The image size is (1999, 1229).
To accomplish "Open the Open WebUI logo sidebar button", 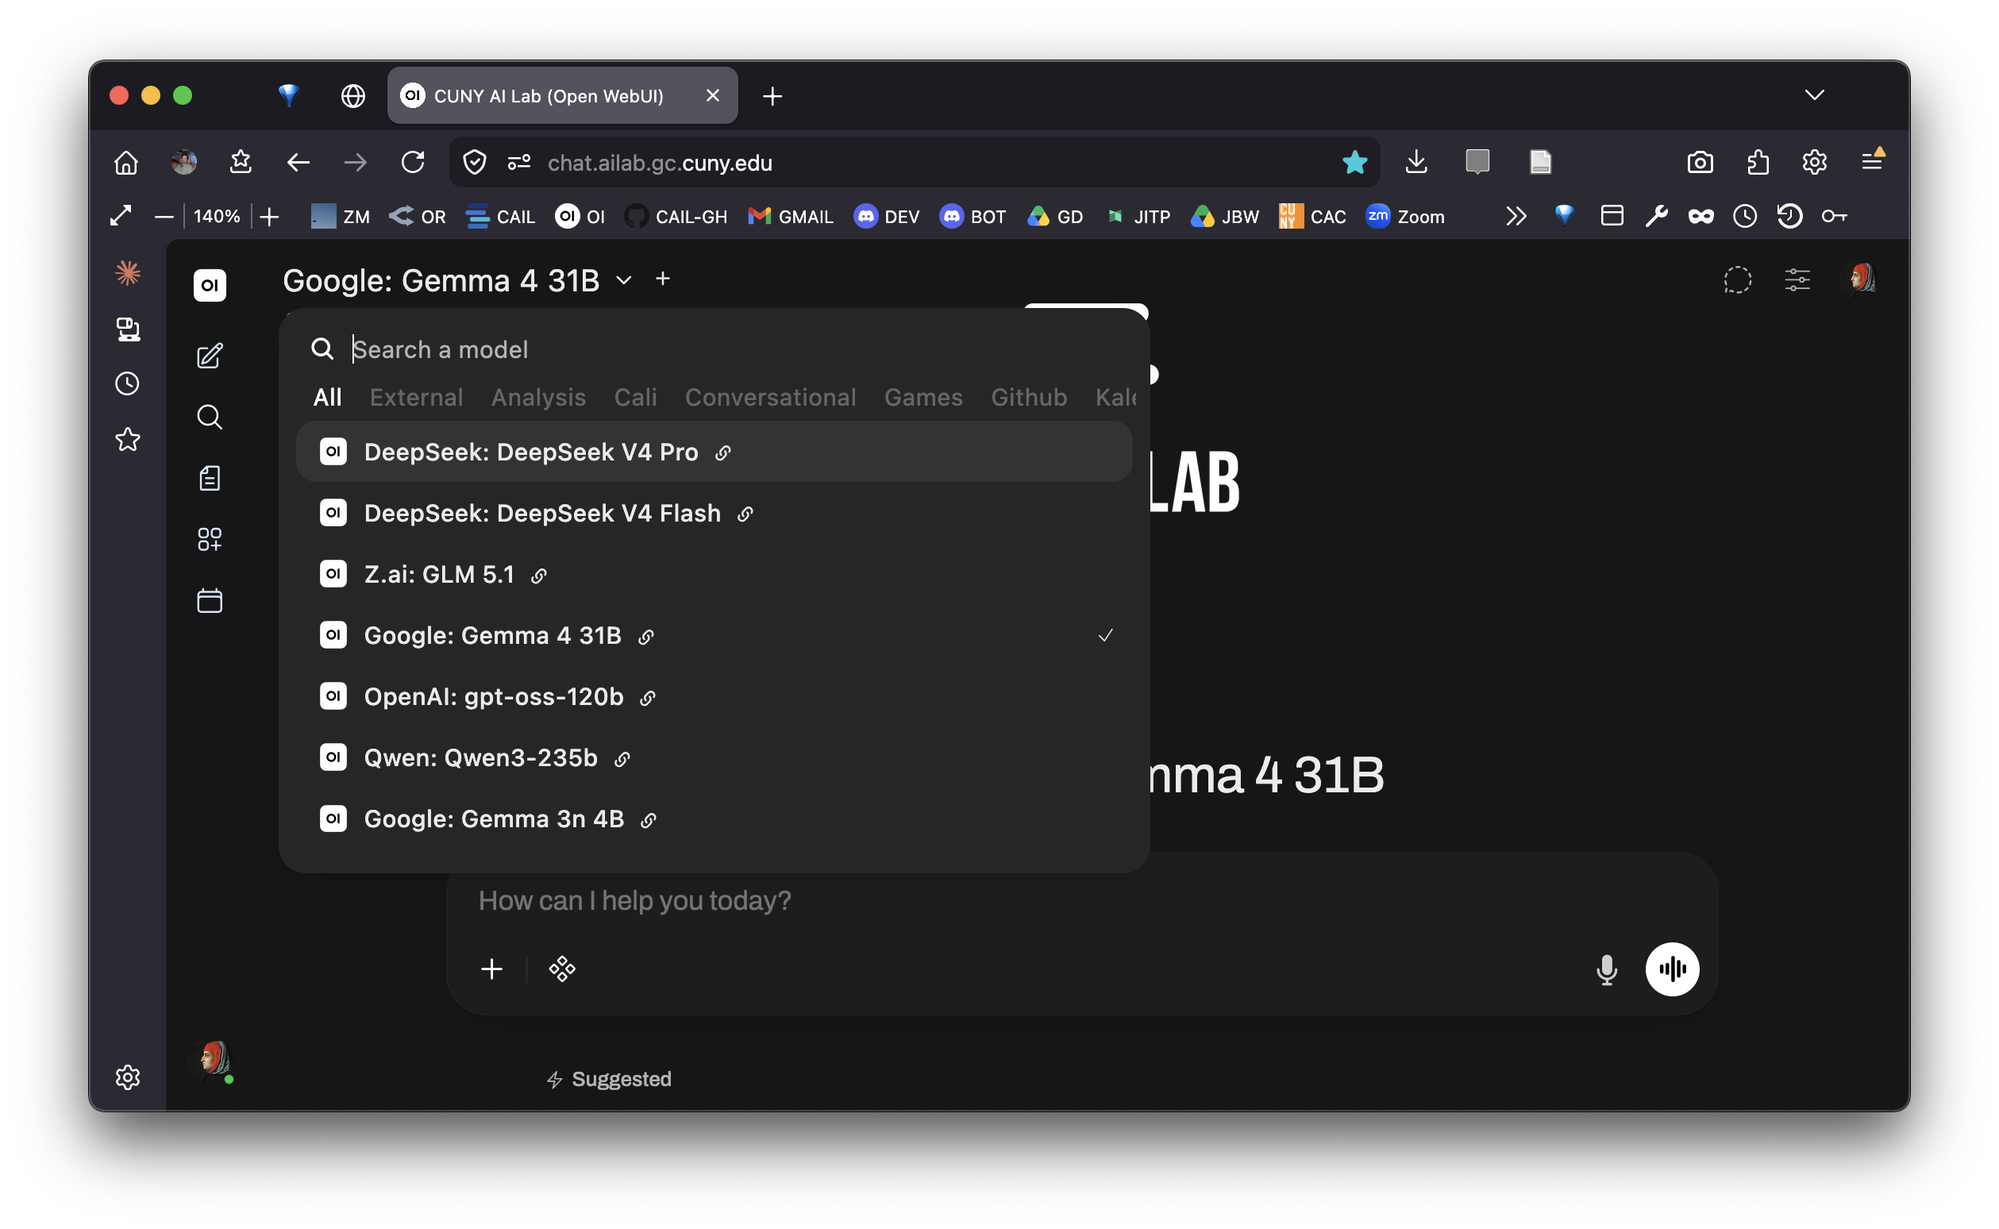I will (x=209, y=285).
